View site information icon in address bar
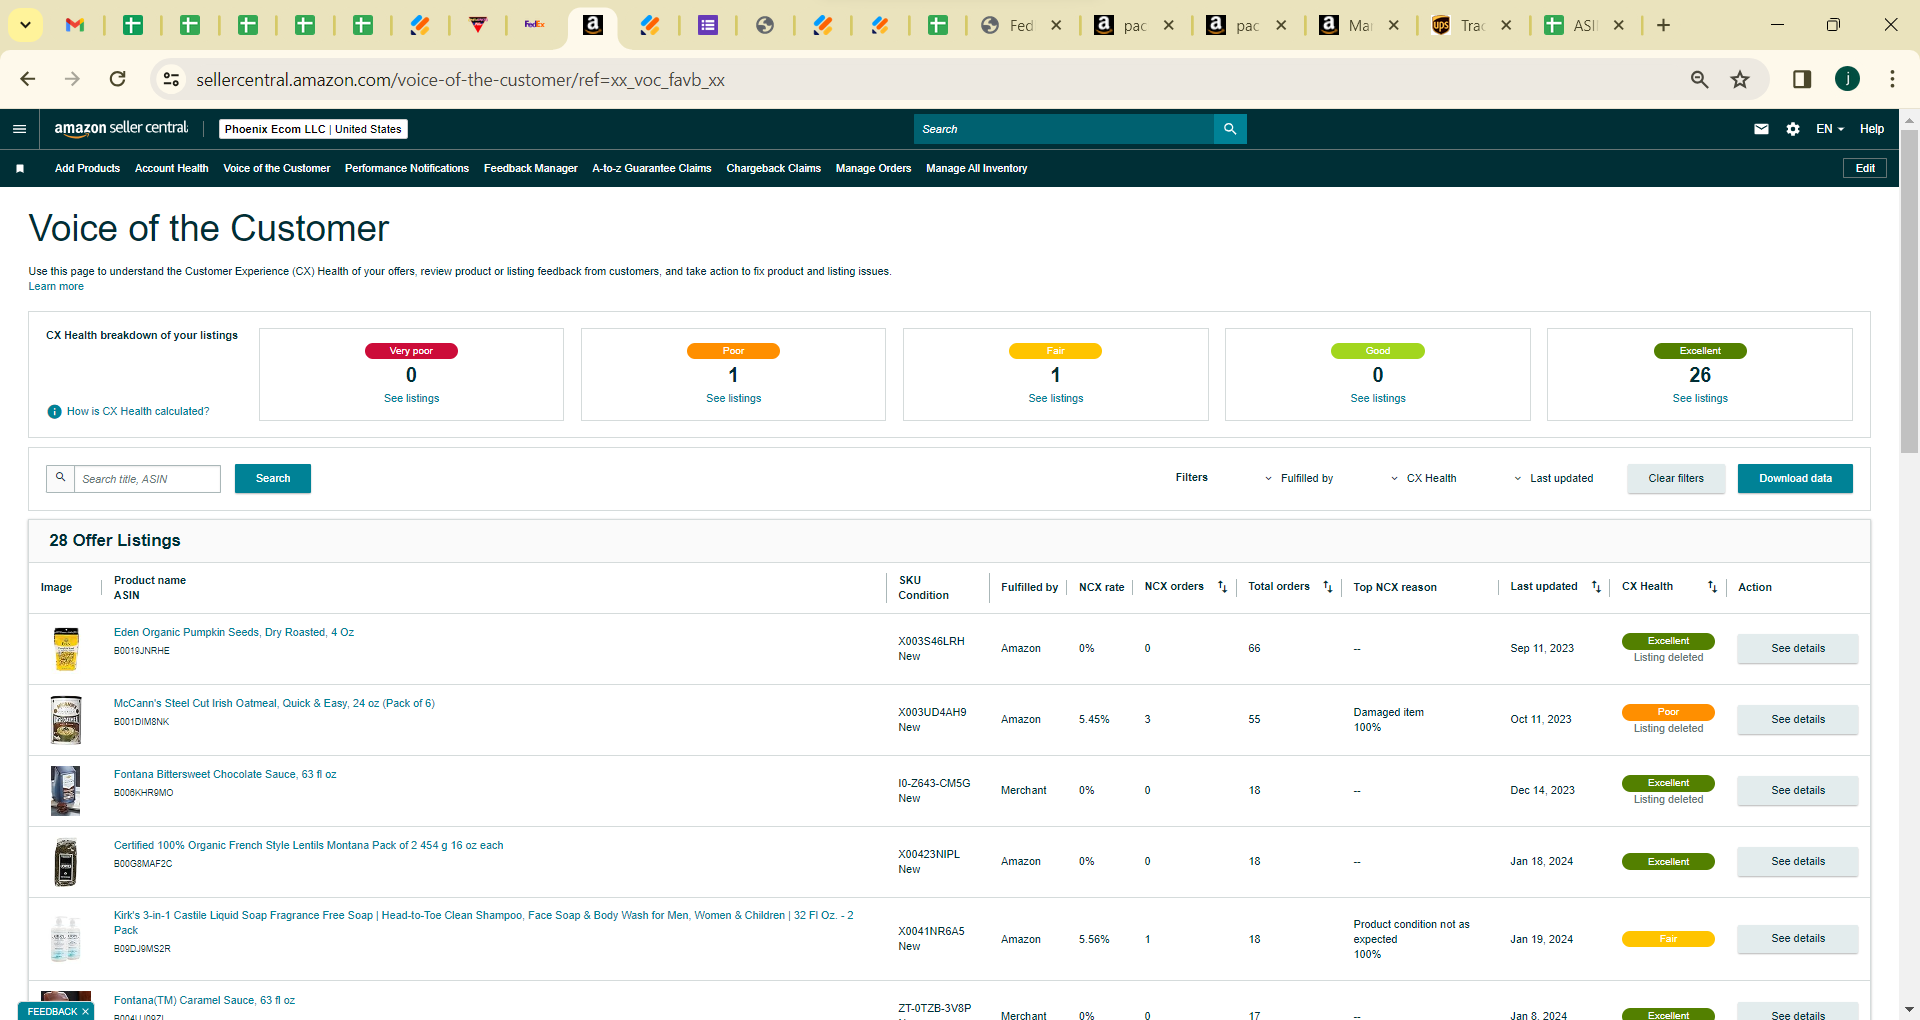Screen dimensions: 1920x1020 [171, 79]
